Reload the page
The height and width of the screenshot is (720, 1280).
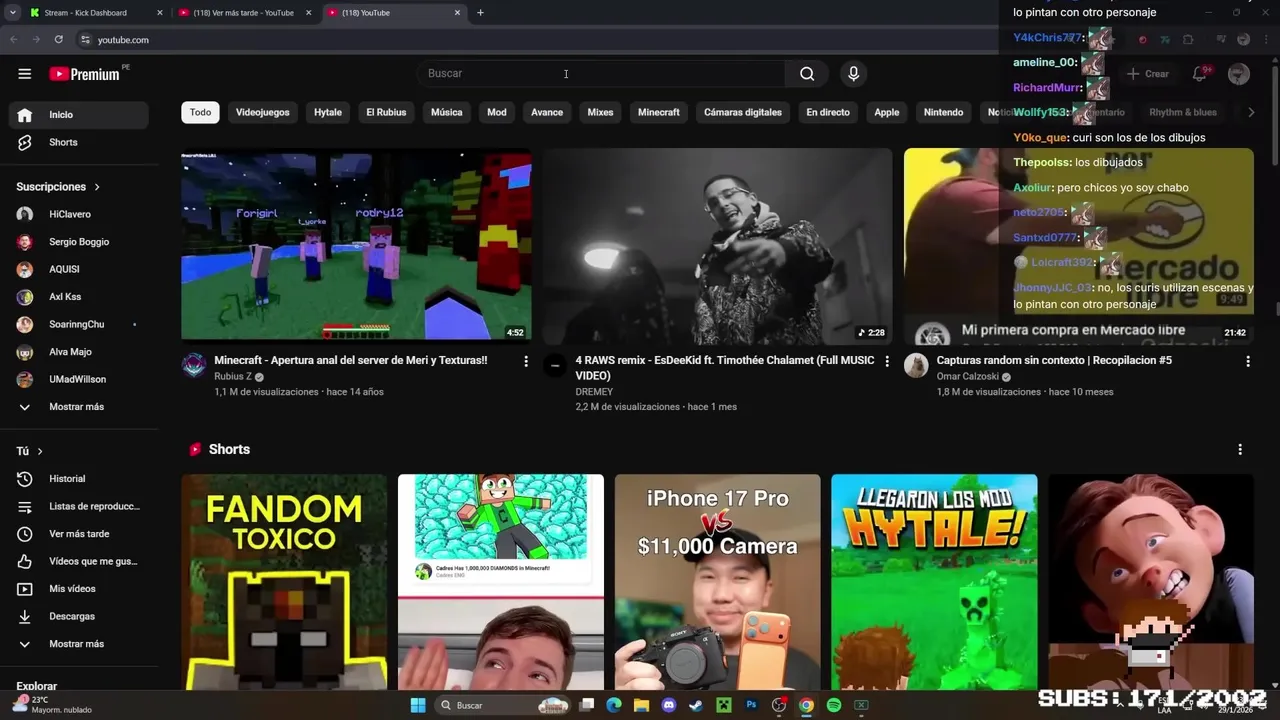coord(58,40)
